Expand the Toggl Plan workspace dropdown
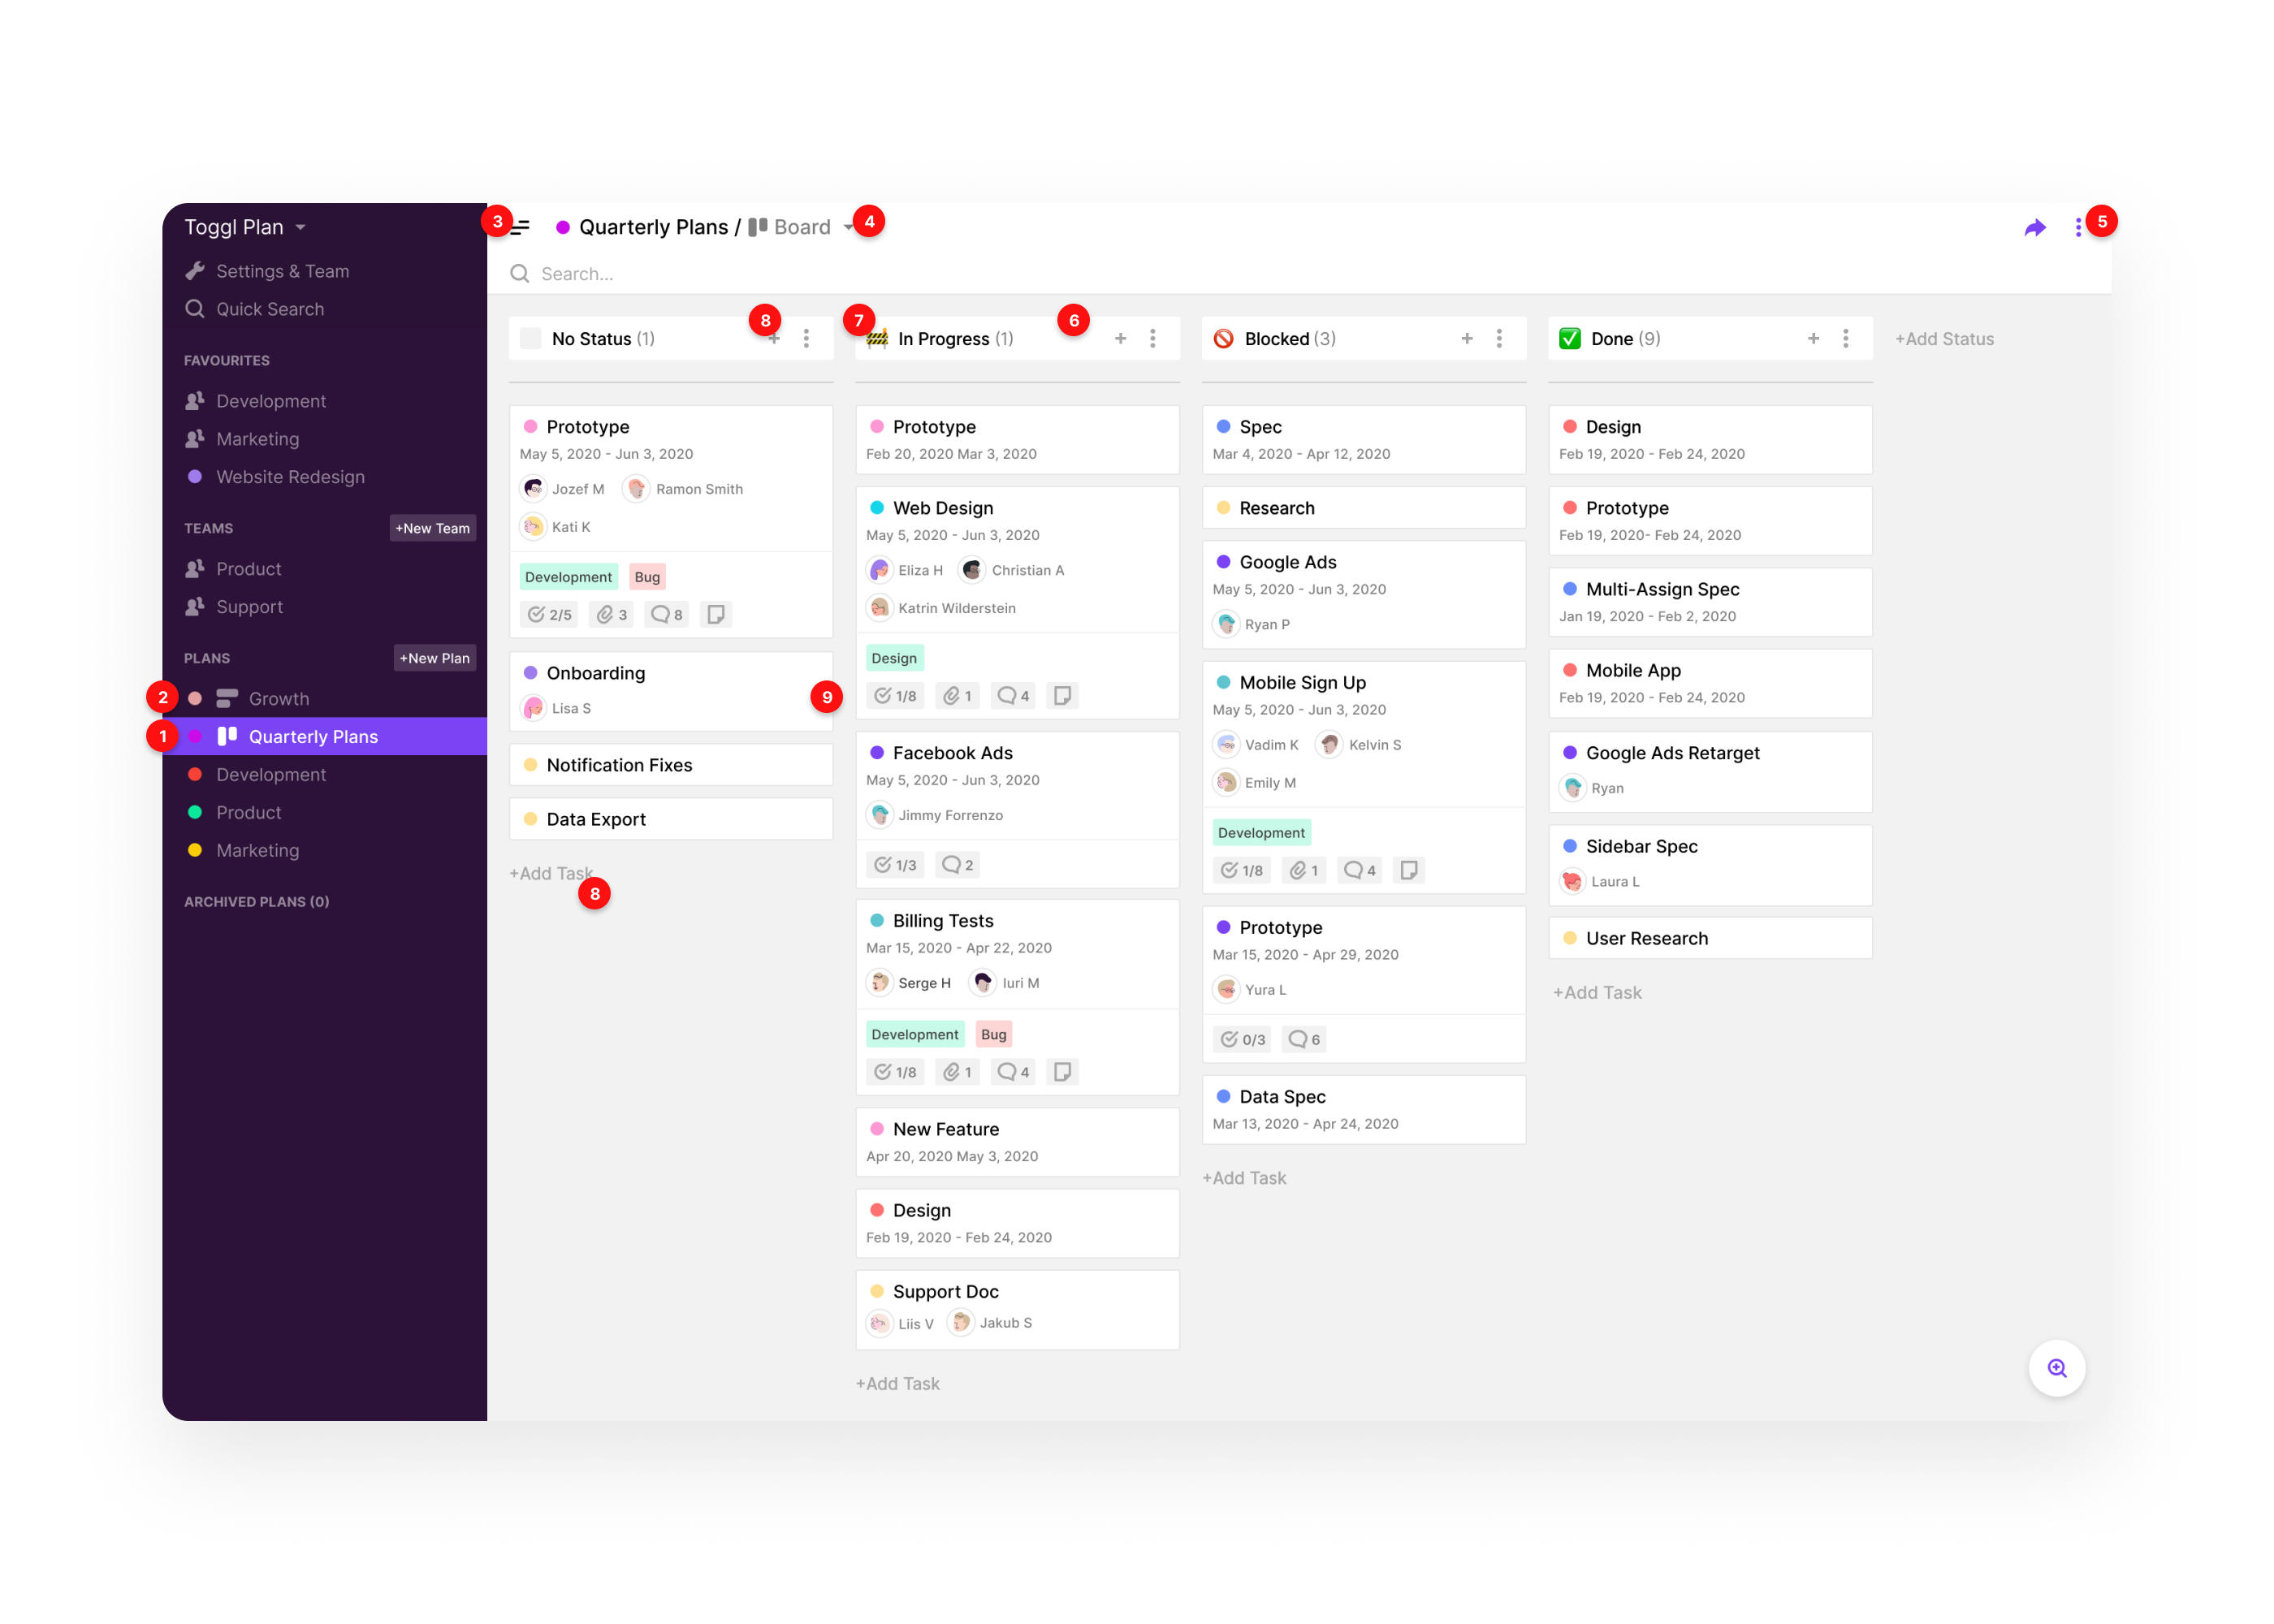 300,228
